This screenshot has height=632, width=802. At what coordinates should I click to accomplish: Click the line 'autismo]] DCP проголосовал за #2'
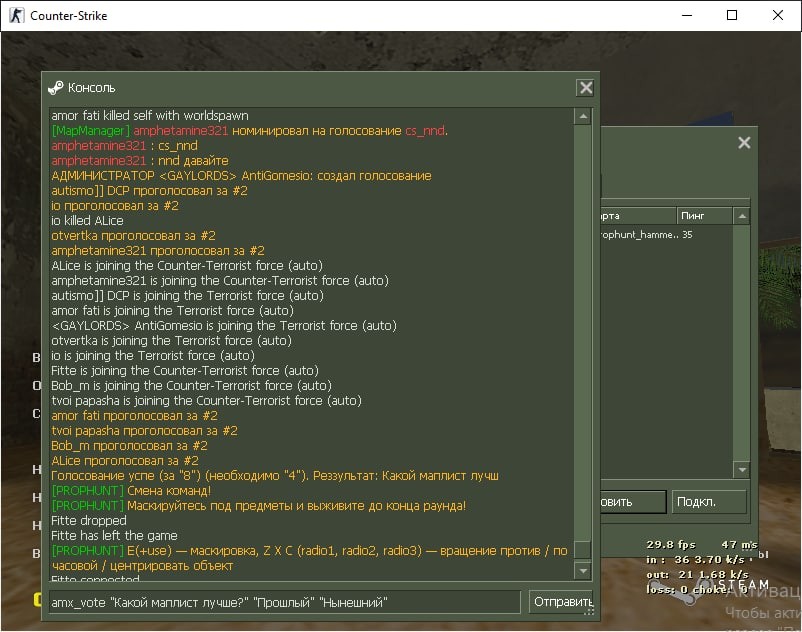pos(149,191)
